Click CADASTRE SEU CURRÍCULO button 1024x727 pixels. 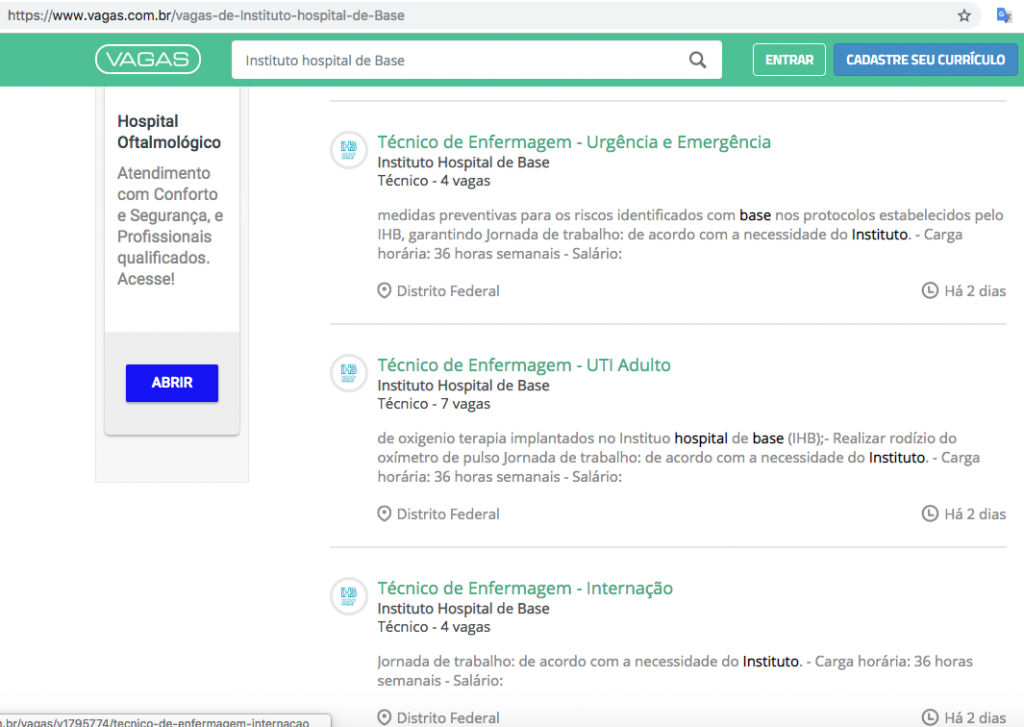925,60
